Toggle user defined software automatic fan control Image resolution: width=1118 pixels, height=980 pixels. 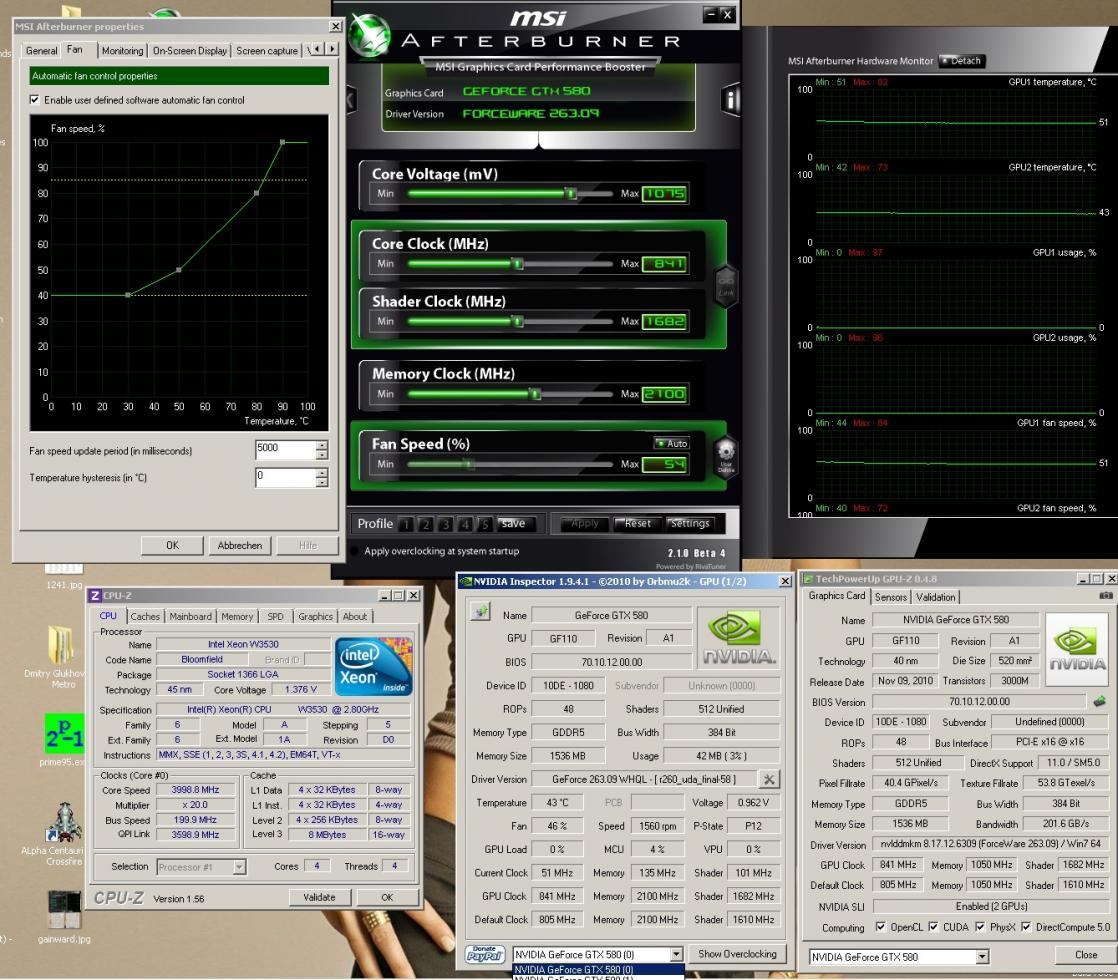34,100
